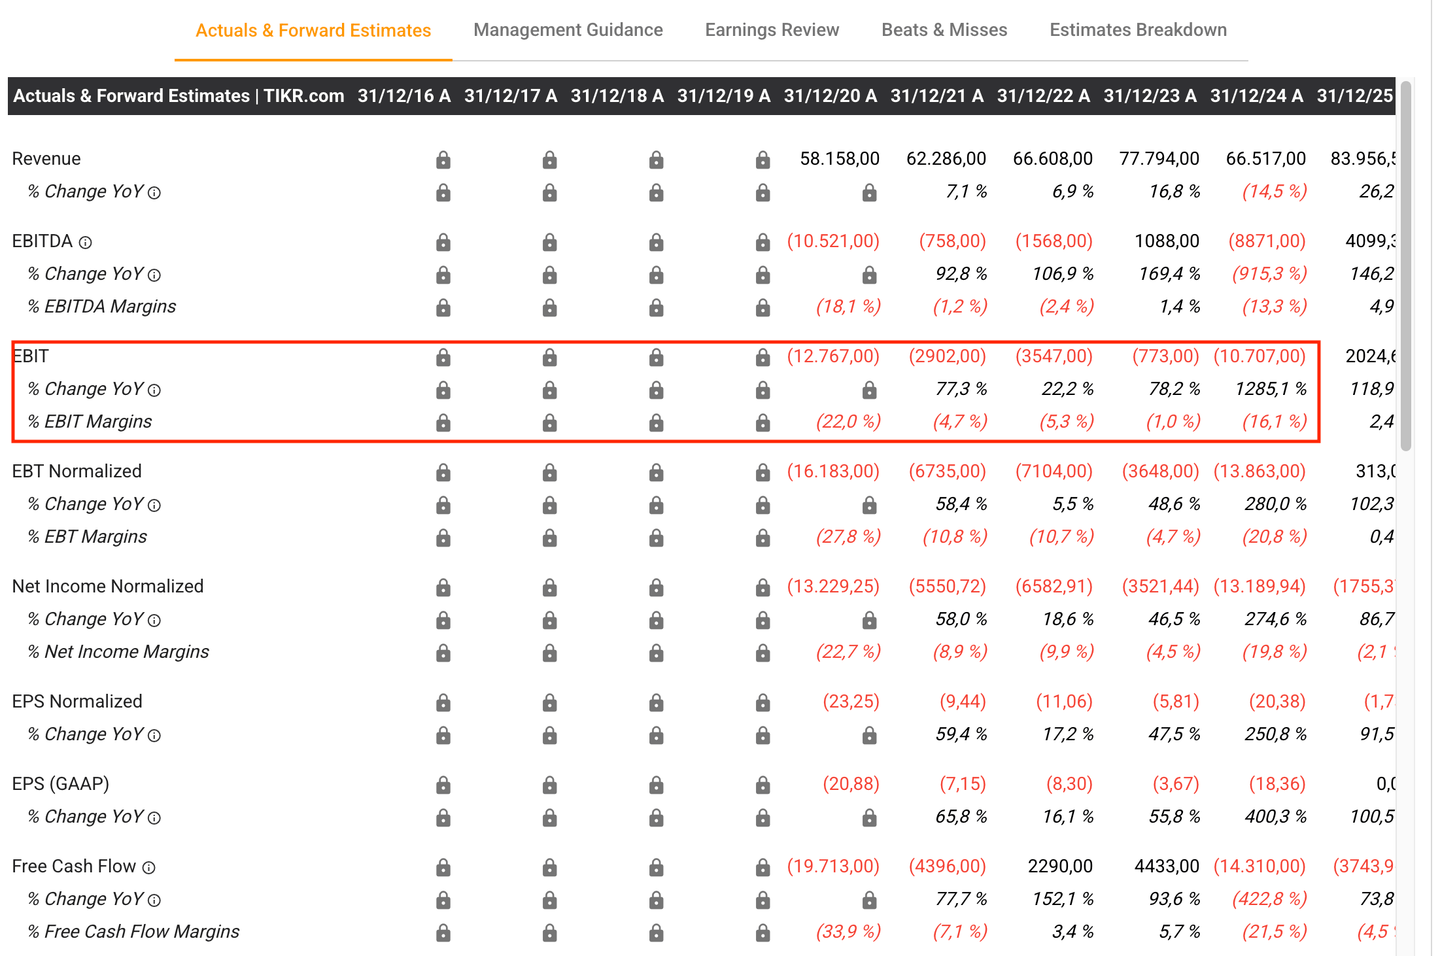The height and width of the screenshot is (956, 1440).
Task: Click the info icon next to EBITDA
Action: click(x=85, y=242)
